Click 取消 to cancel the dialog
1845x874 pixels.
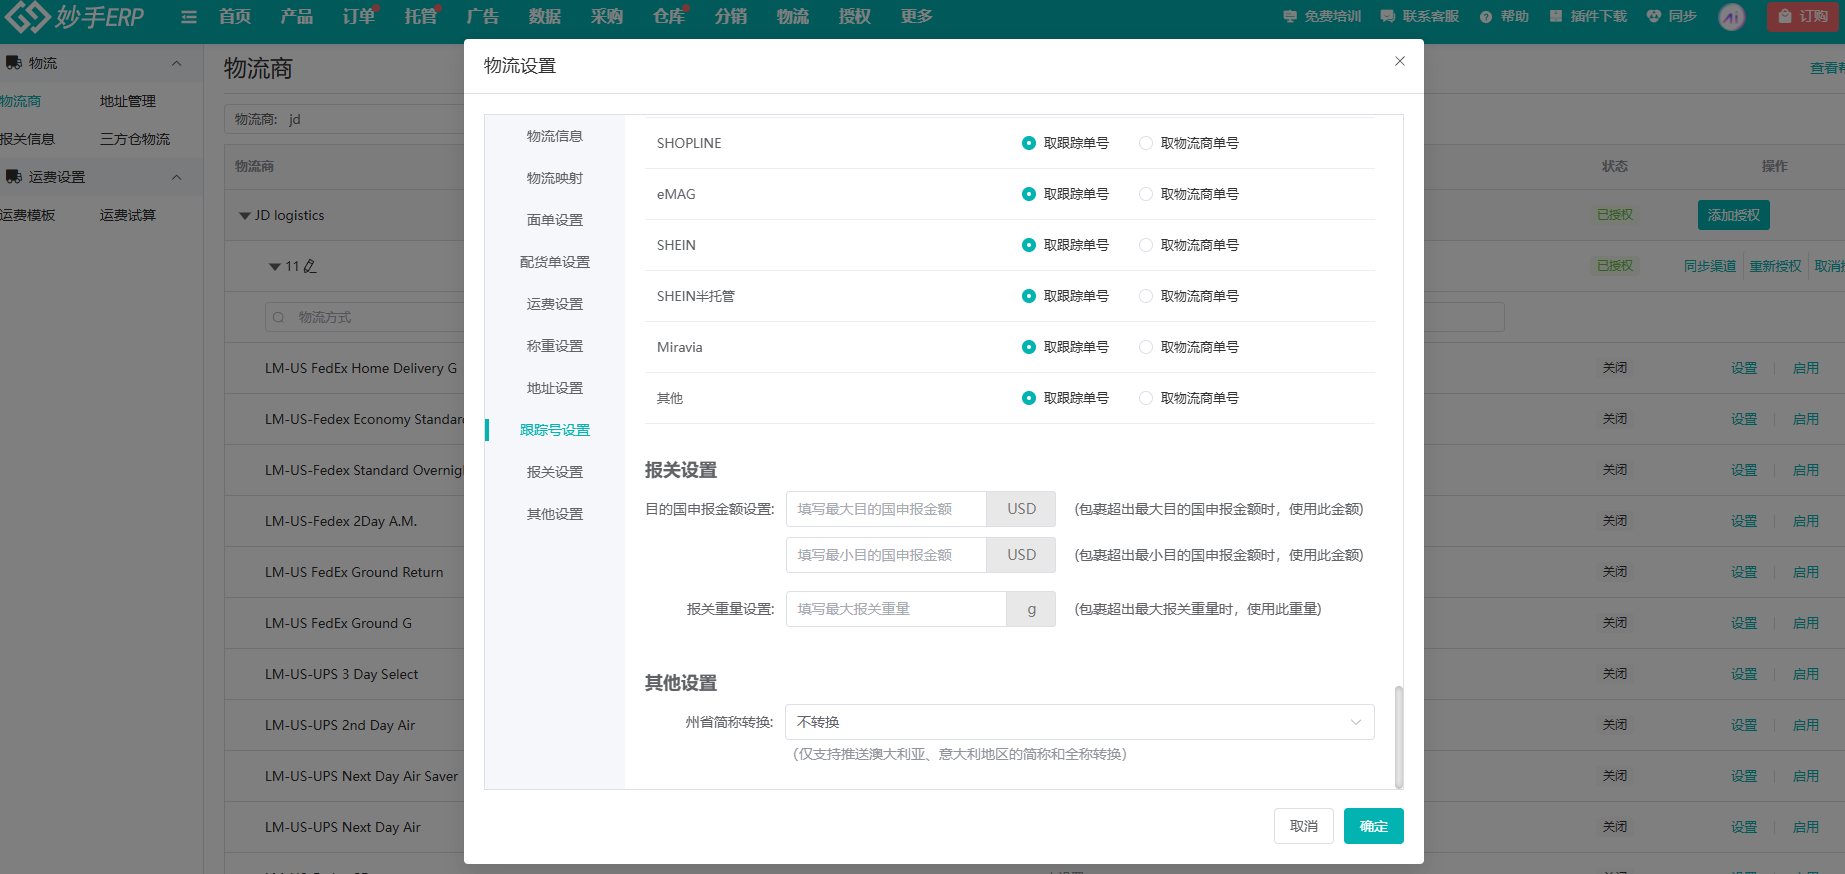pyautogui.click(x=1304, y=826)
